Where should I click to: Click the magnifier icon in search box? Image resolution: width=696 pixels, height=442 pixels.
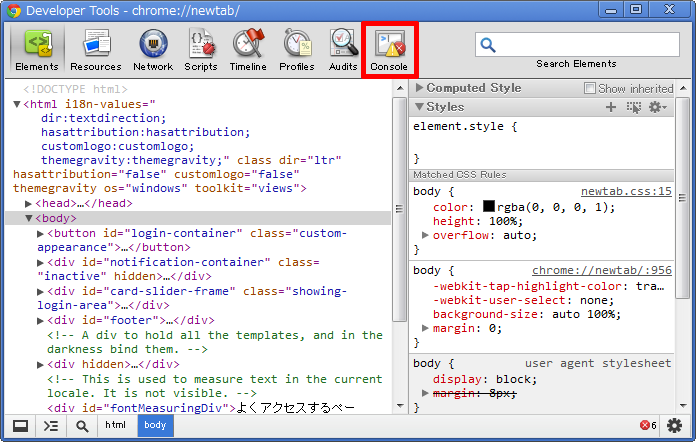488,45
